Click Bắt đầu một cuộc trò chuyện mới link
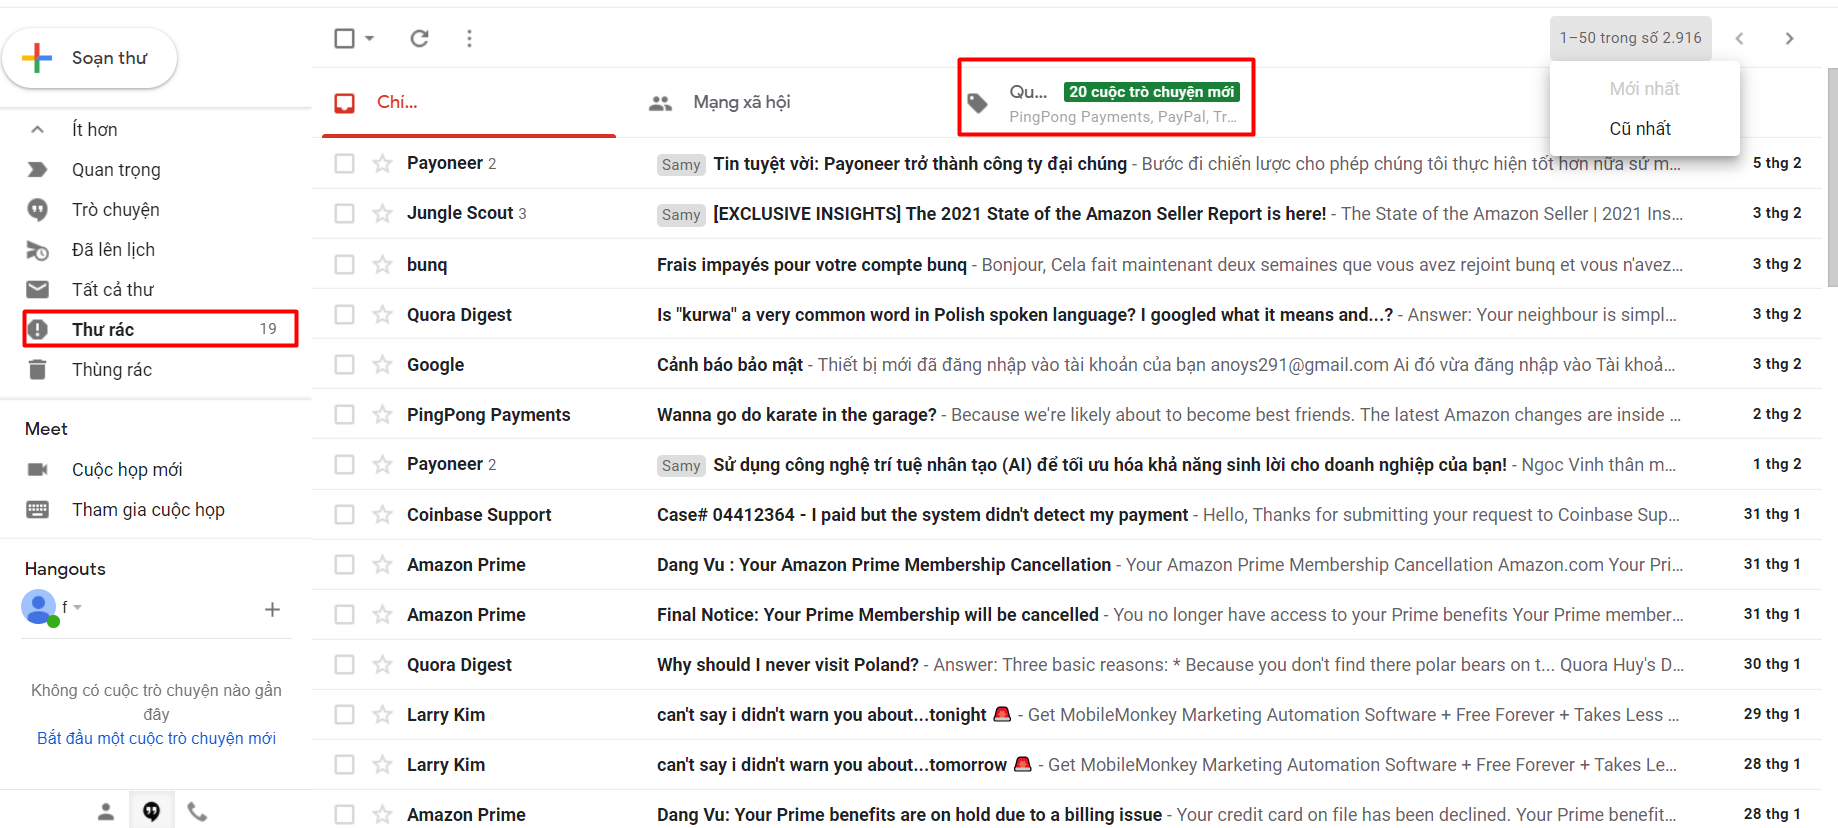 pyautogui.click(x=156, y=738)
